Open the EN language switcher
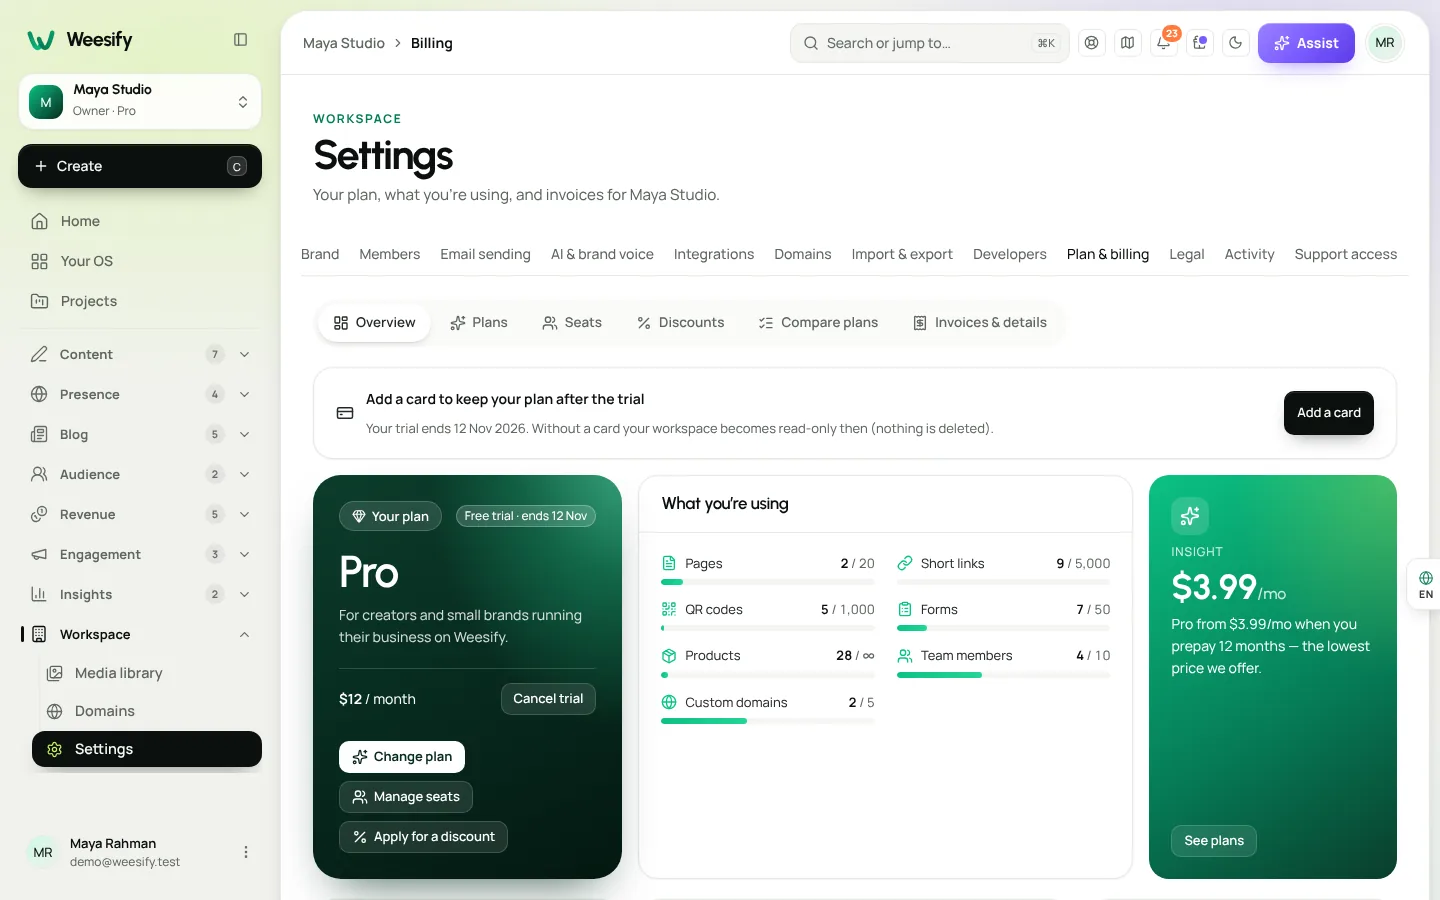The image size is (1440, 900). (x=1425, y=585)
